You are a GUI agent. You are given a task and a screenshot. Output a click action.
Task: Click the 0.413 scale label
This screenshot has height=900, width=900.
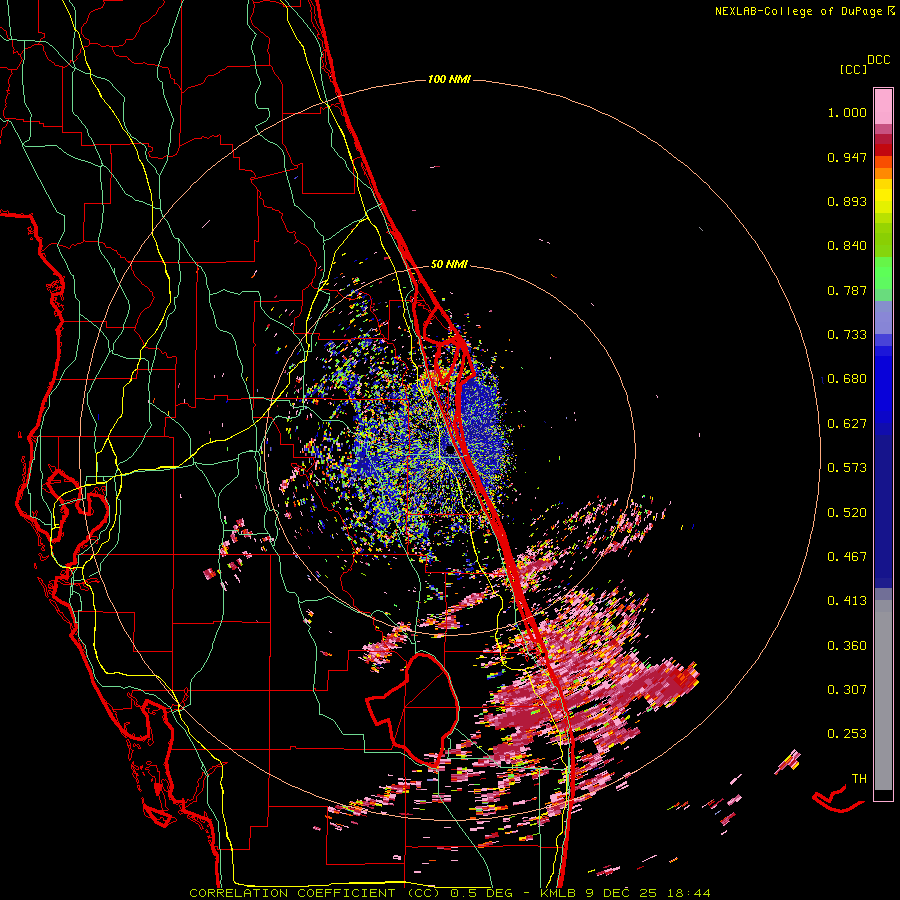(847, 601)
